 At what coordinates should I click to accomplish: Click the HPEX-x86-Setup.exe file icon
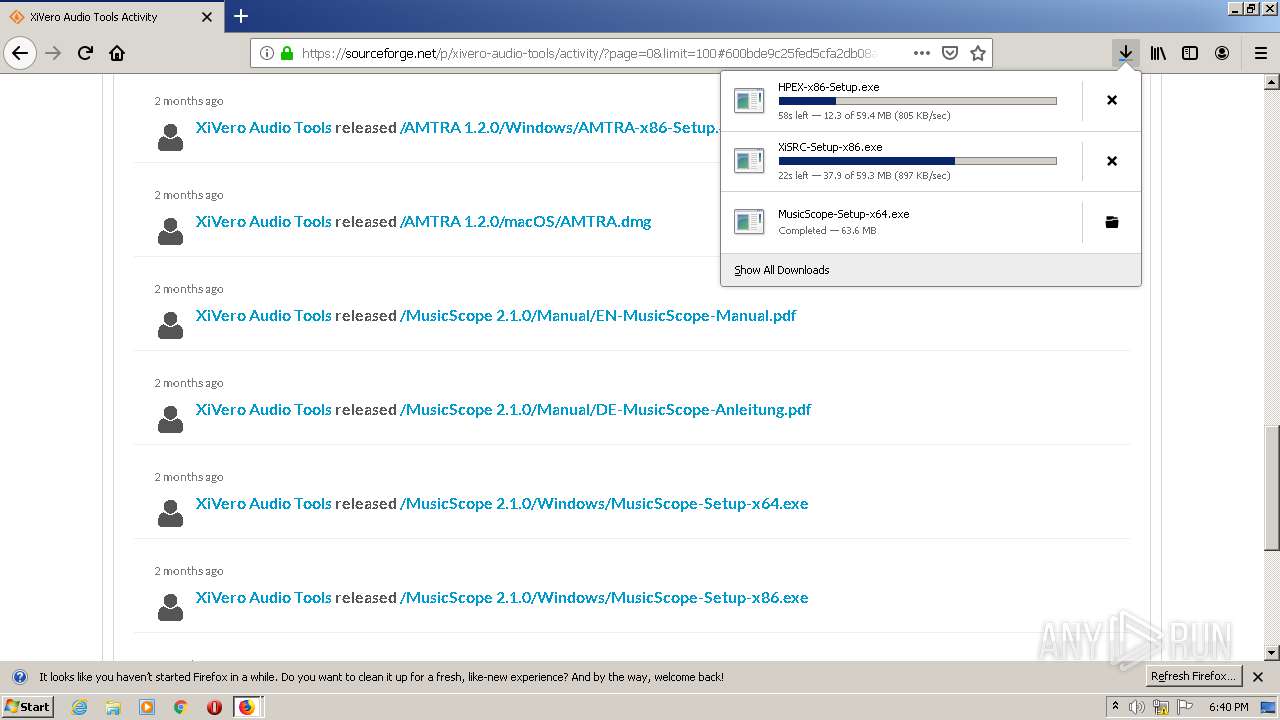click(x=749, y=100)
